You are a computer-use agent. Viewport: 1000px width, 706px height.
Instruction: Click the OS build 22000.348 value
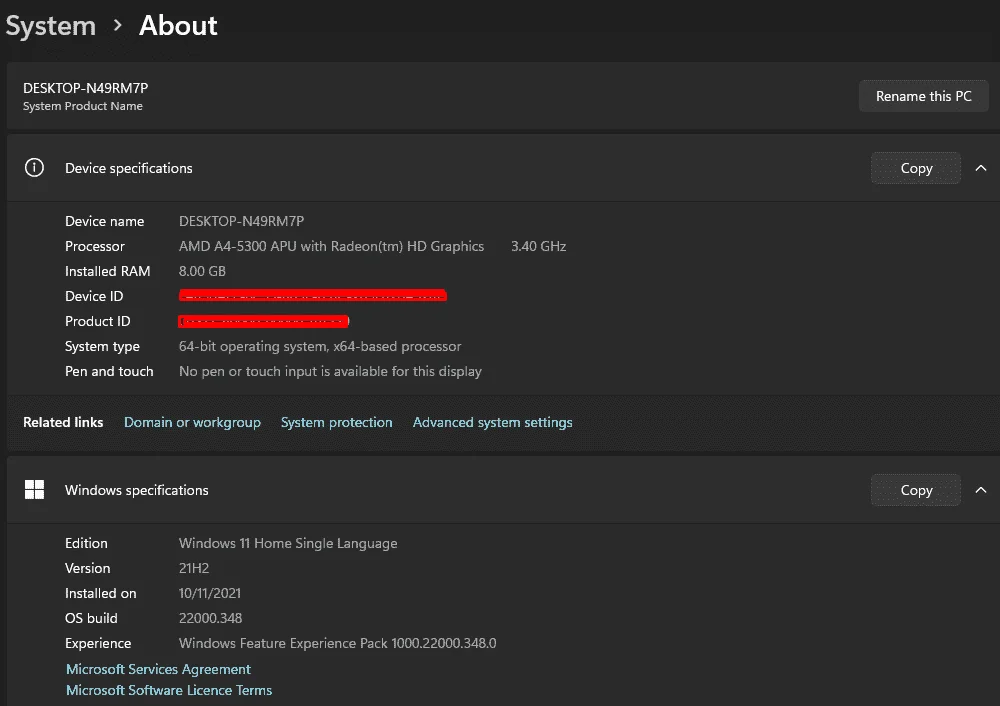point(210,618)
